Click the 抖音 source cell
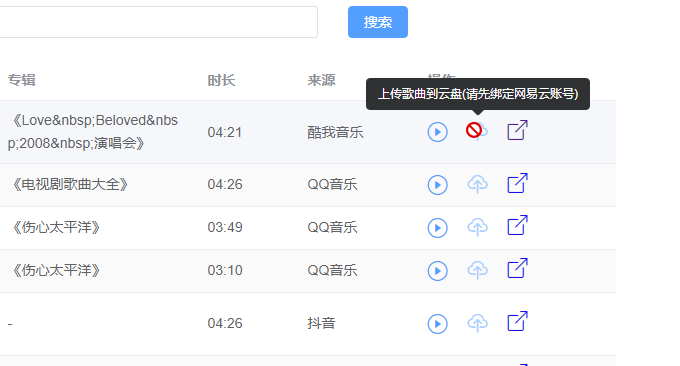 click(321, 324)
